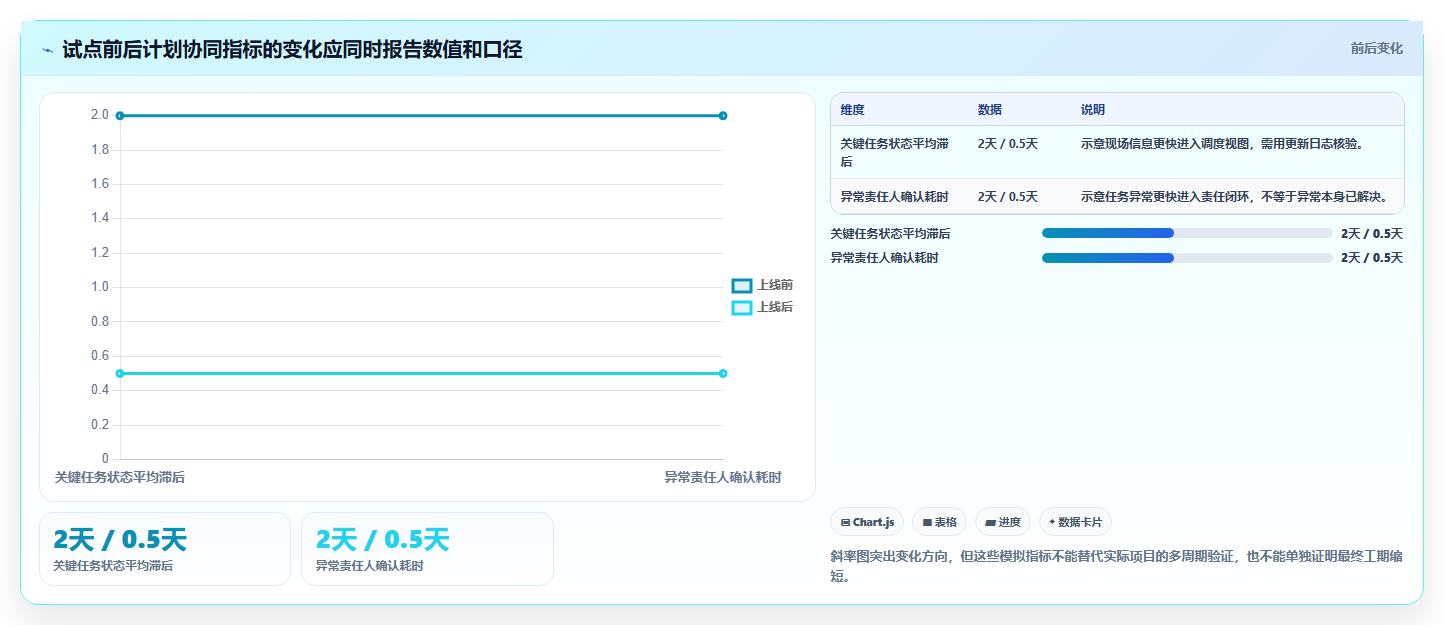Click the 维度 column header
1444x625 pixels.
point(853,110)
